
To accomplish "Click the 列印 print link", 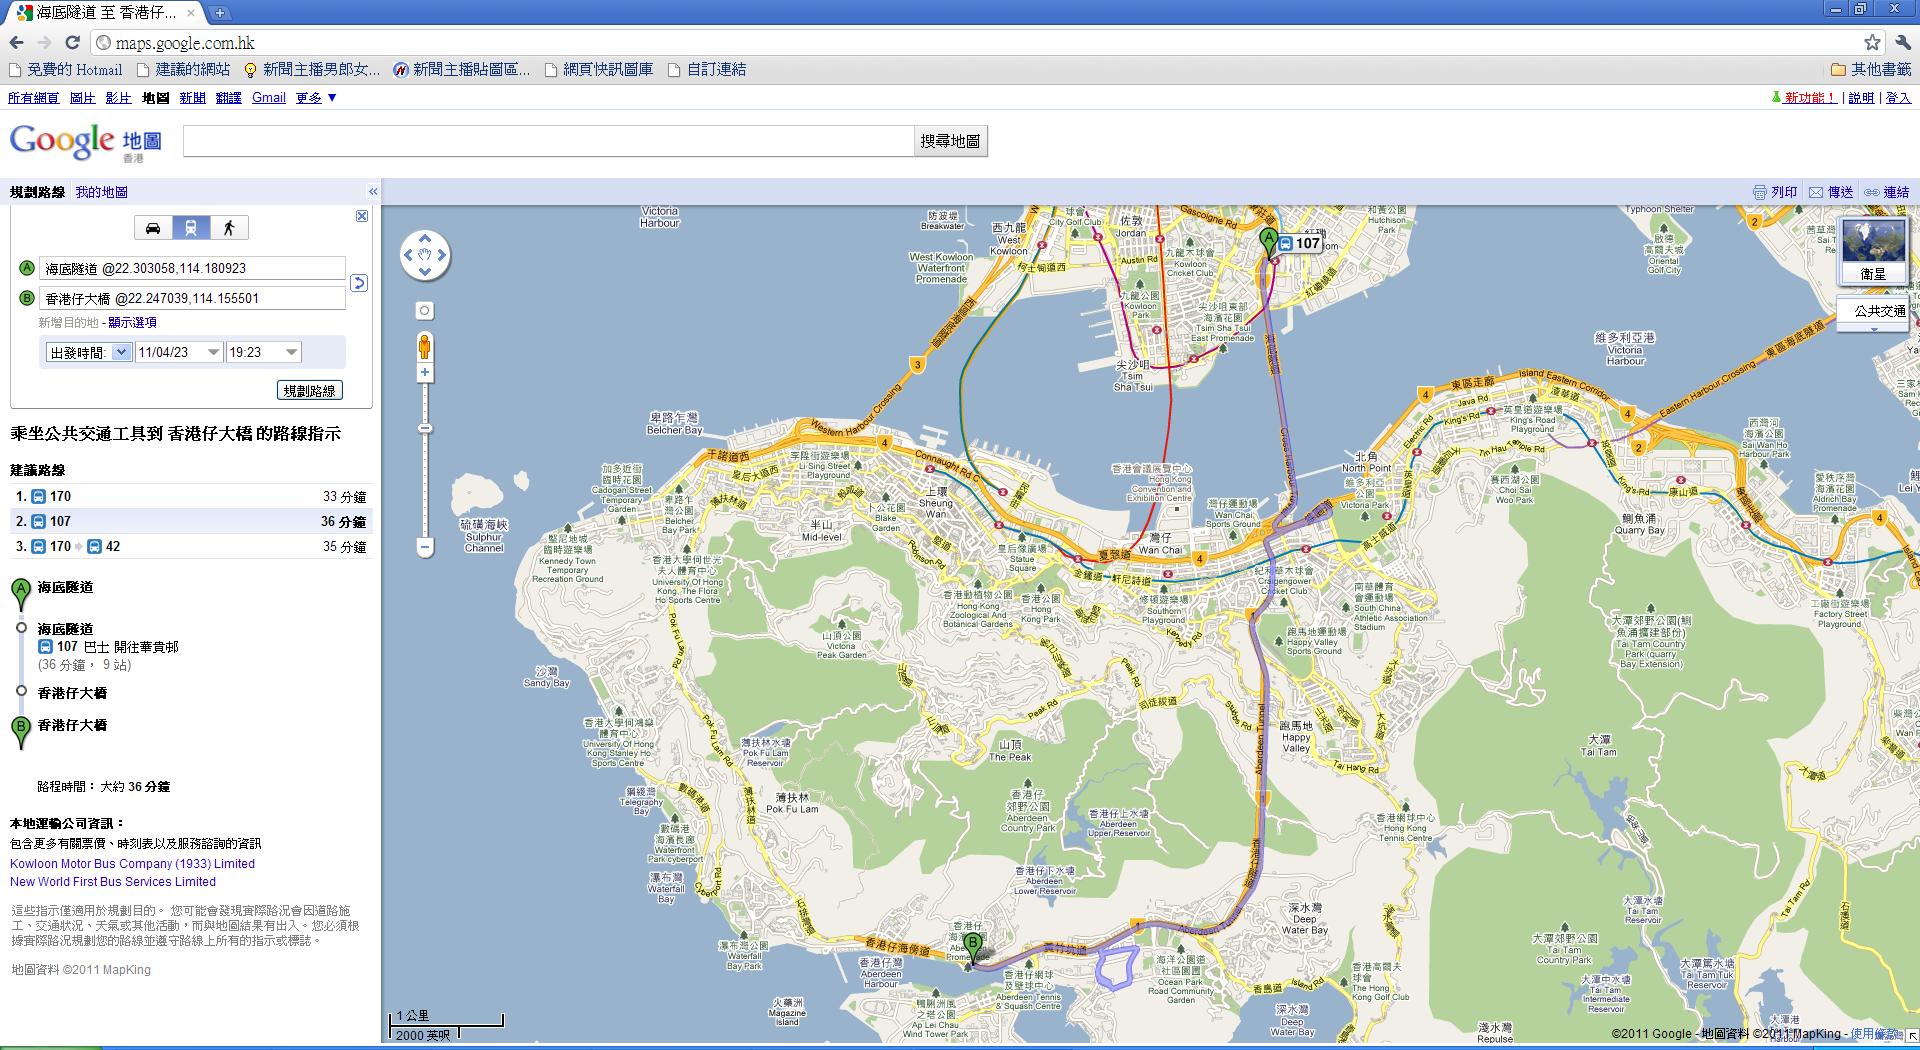I will (1775, 192).
